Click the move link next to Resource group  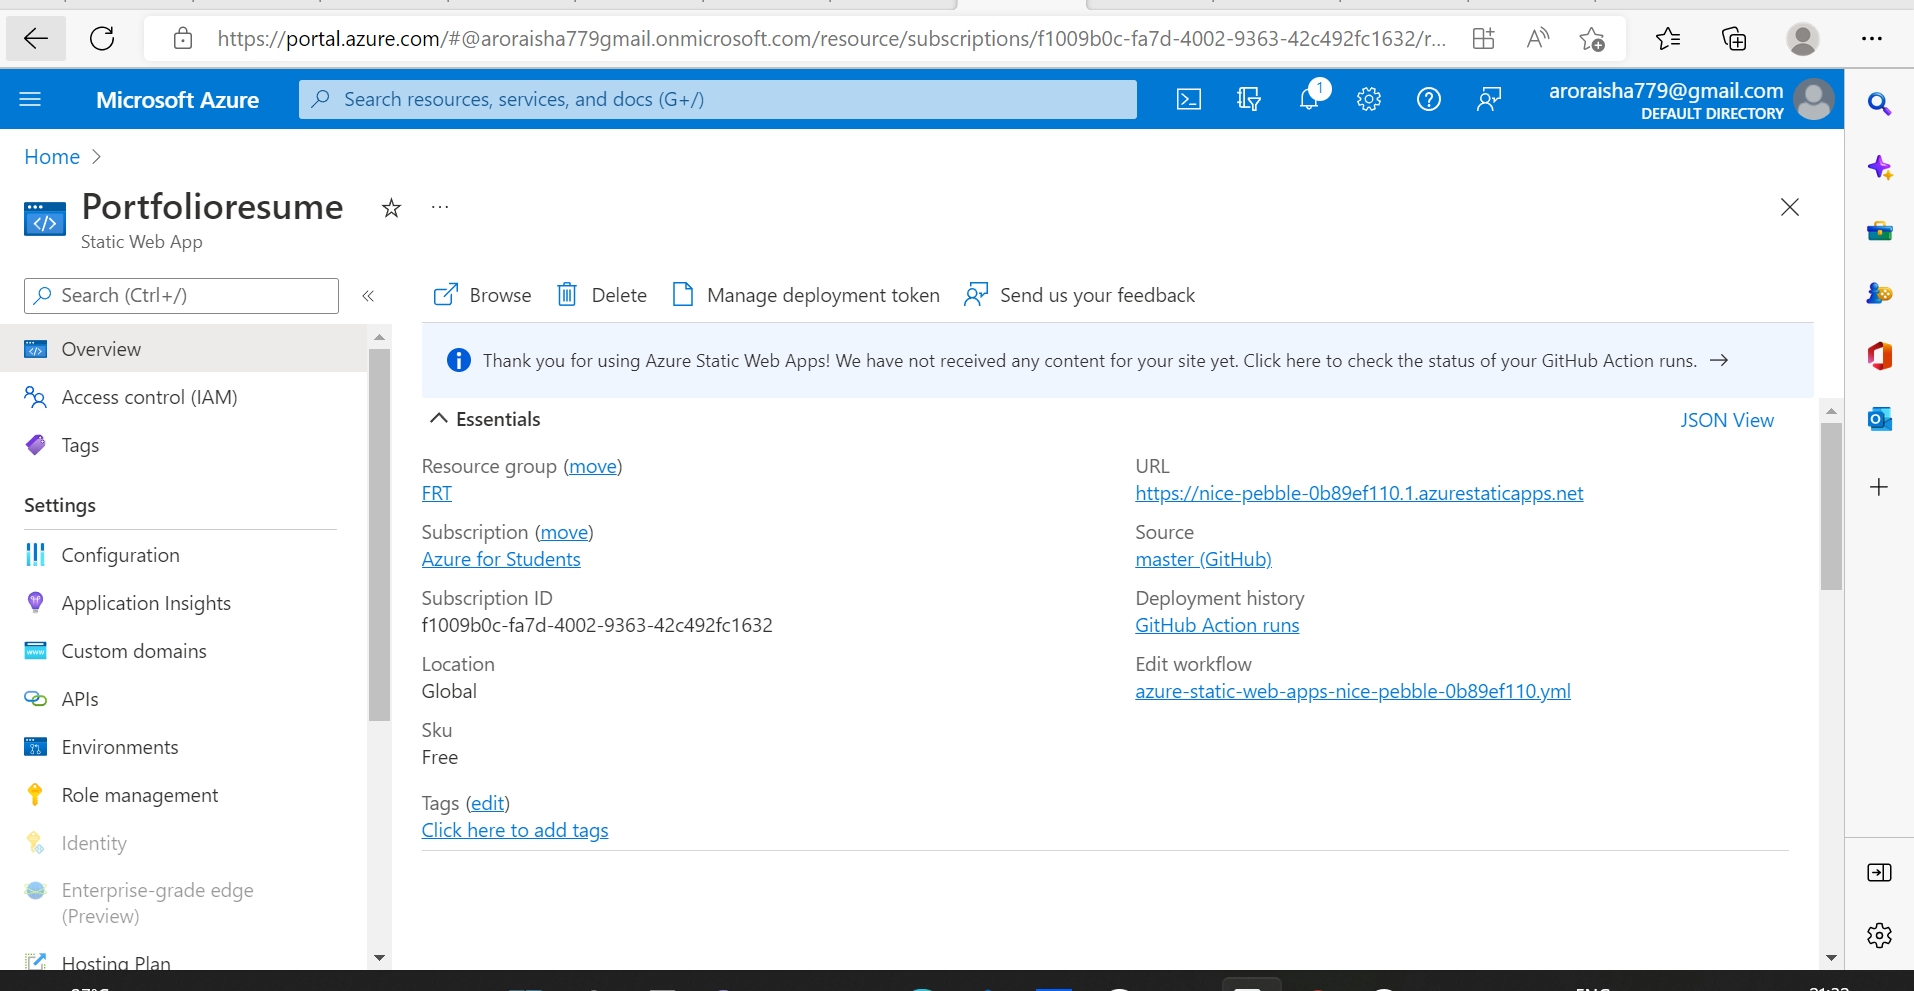pyautogui.click(x=593, y=466)
